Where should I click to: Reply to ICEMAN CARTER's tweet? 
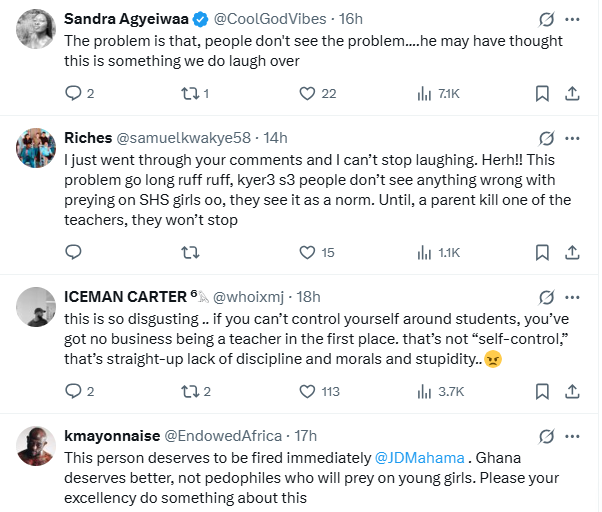pyautogui.click(x=73, y=391)
